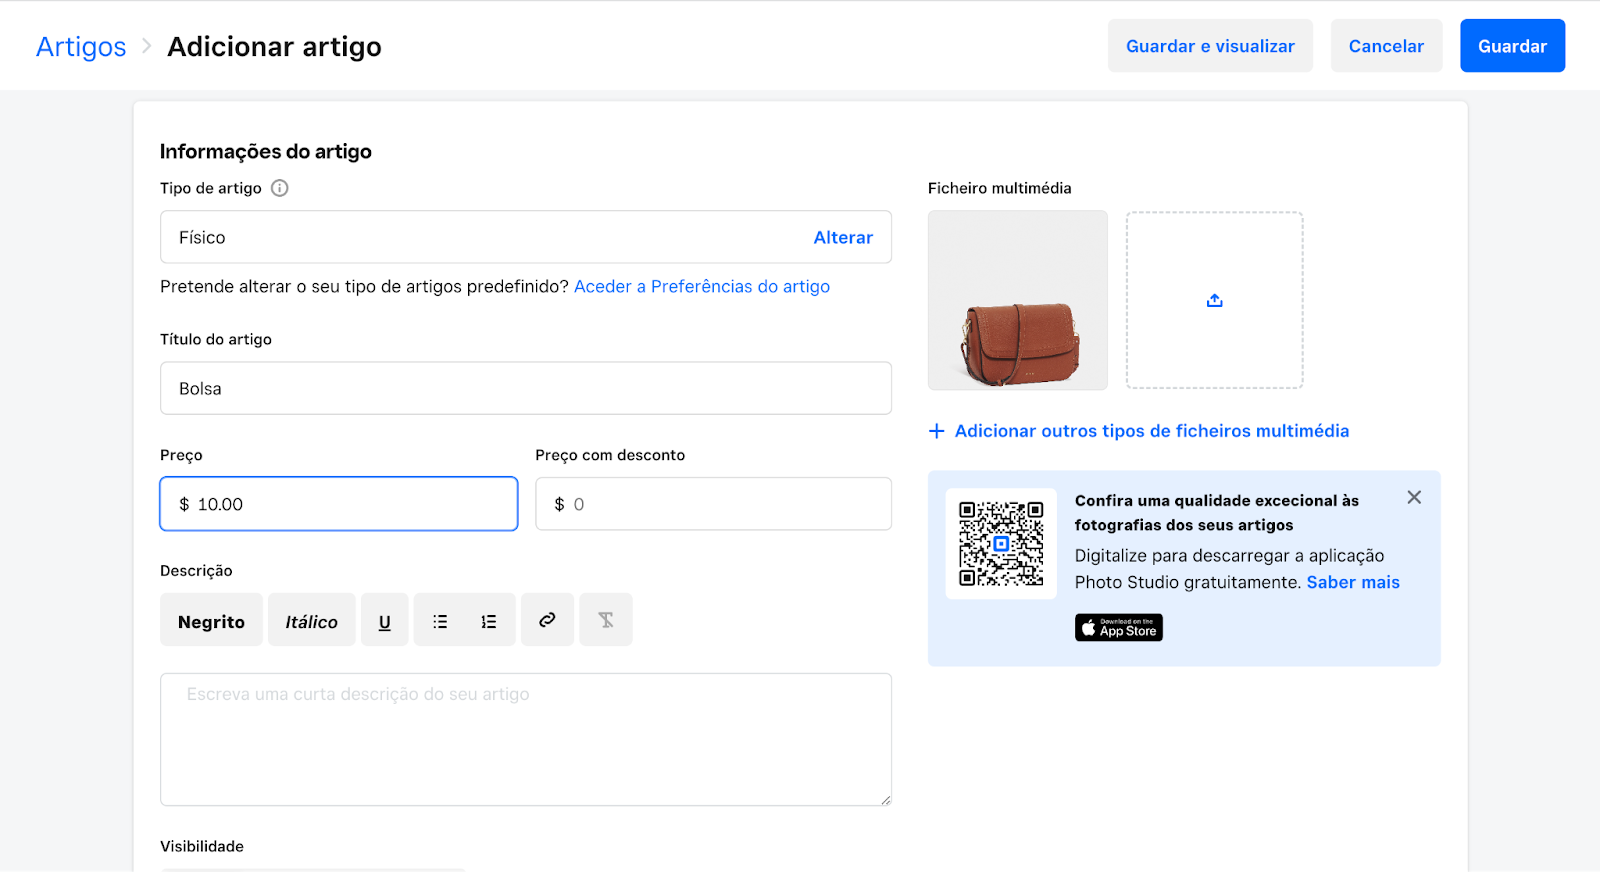Screen dimensions: 1600x872
Task: Click Guardar e visualizar
Action: [1210, 46]
